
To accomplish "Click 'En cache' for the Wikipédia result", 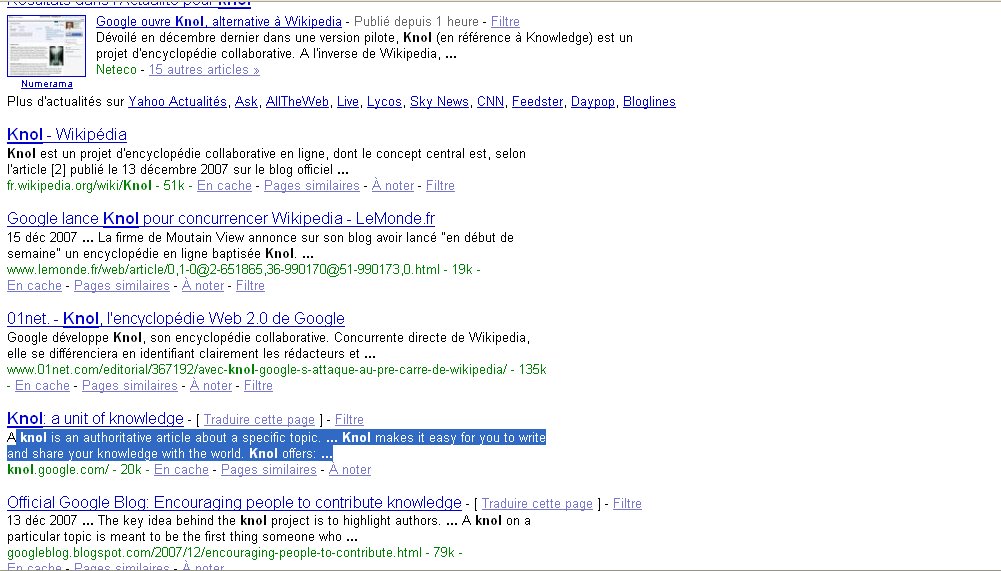I will [x=224, y=186].
